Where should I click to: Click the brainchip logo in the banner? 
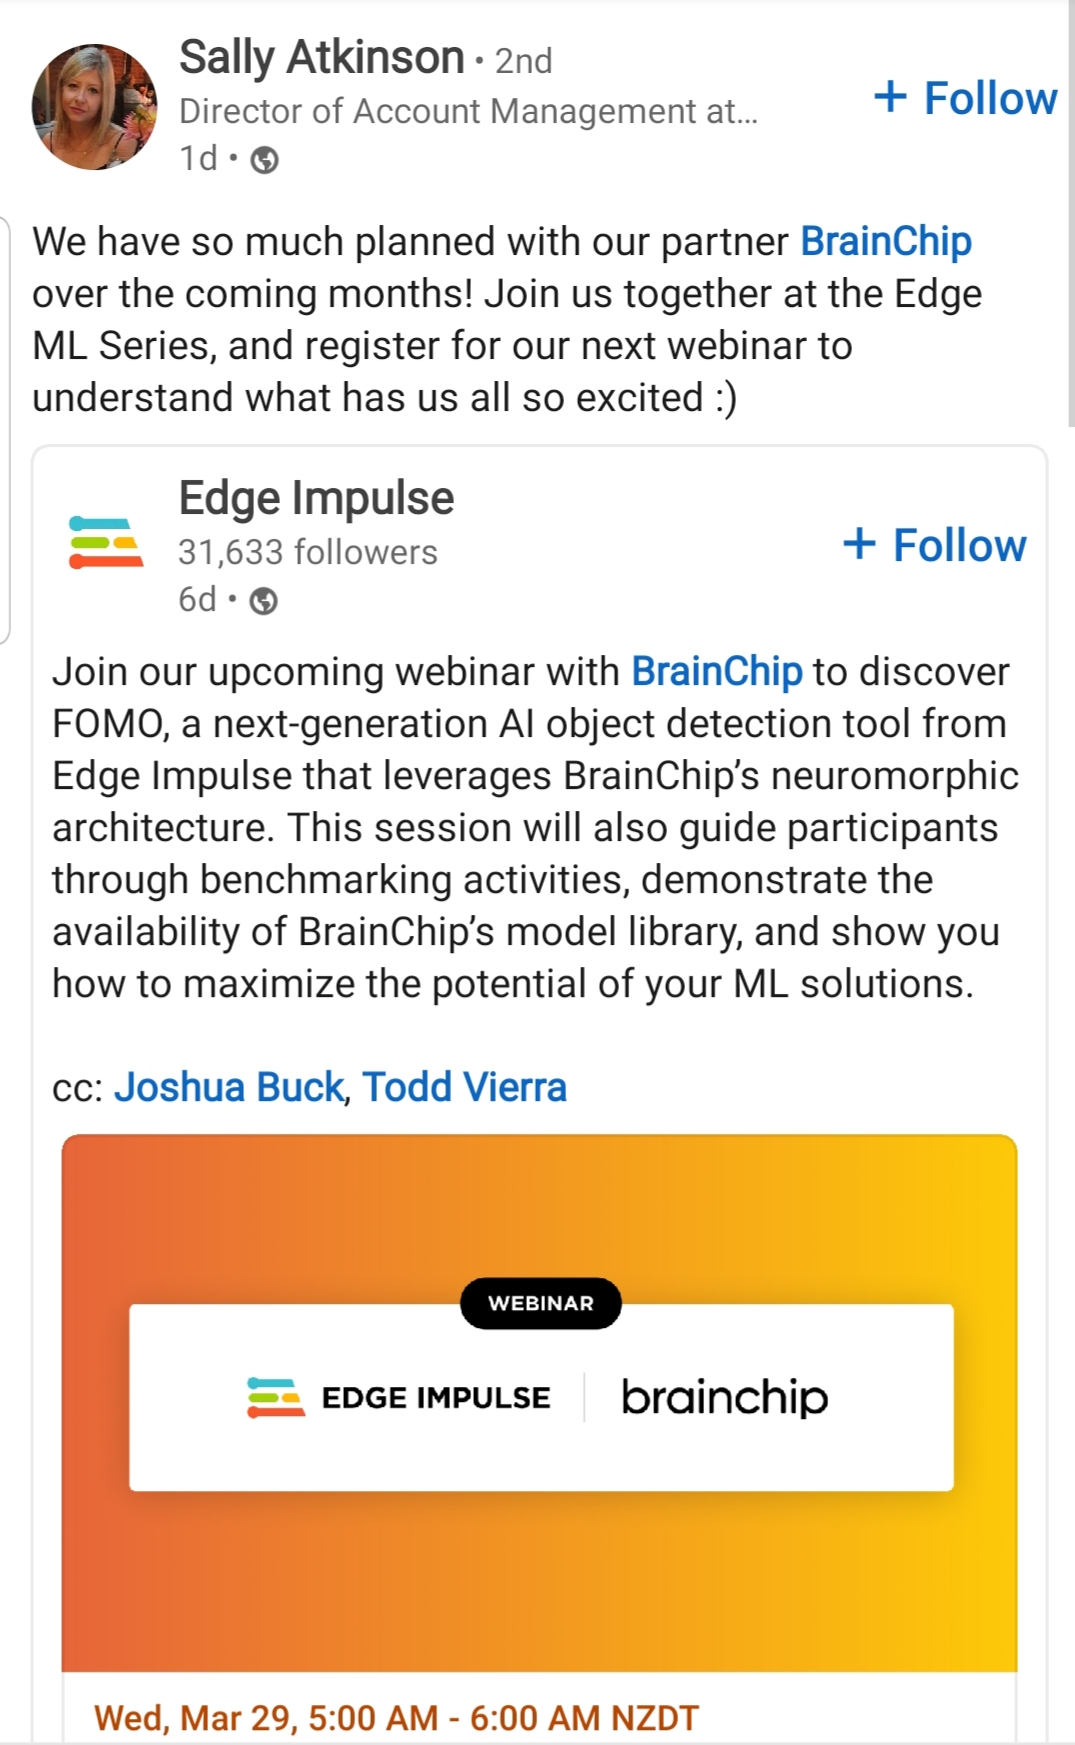pos(725,1397)
